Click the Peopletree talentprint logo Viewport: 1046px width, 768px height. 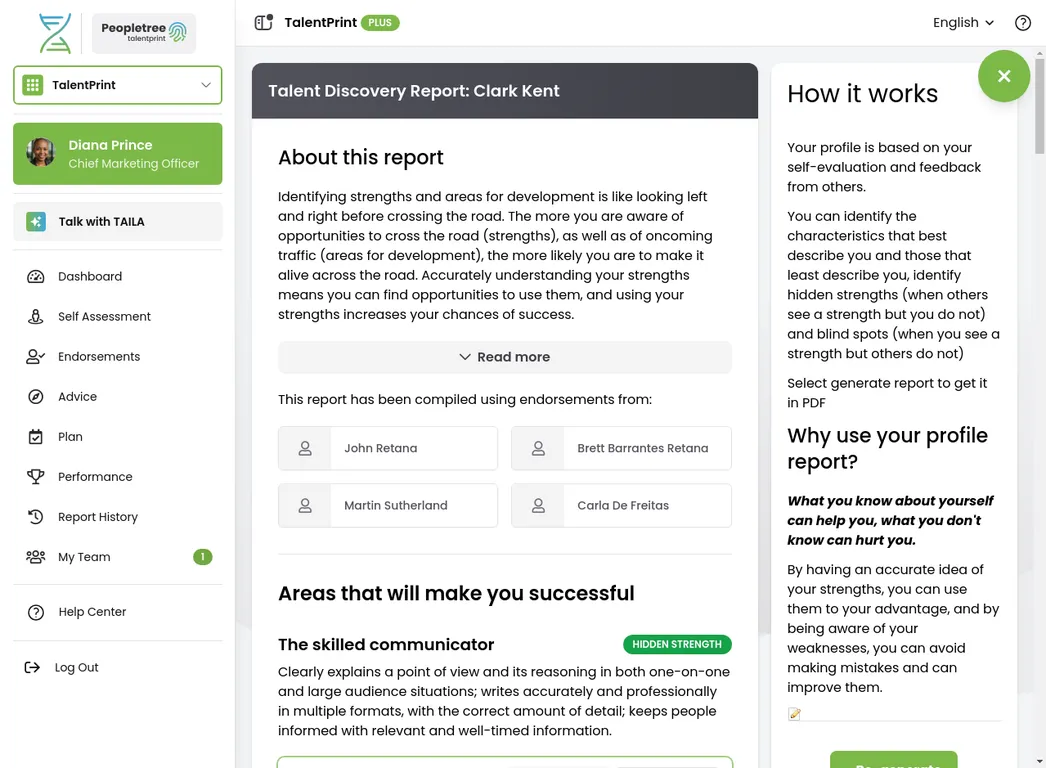143,33
